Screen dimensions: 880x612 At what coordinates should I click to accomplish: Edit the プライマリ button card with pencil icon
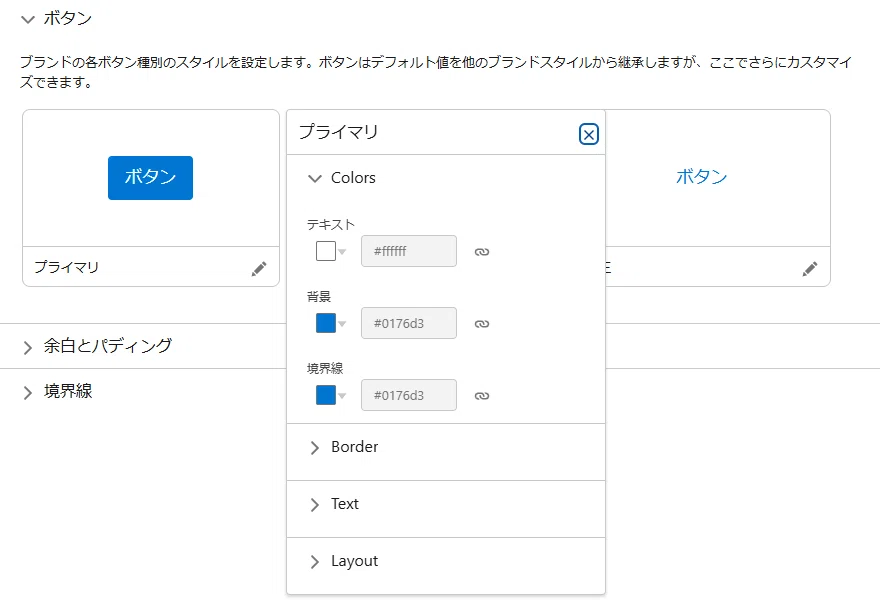[259, 269]
